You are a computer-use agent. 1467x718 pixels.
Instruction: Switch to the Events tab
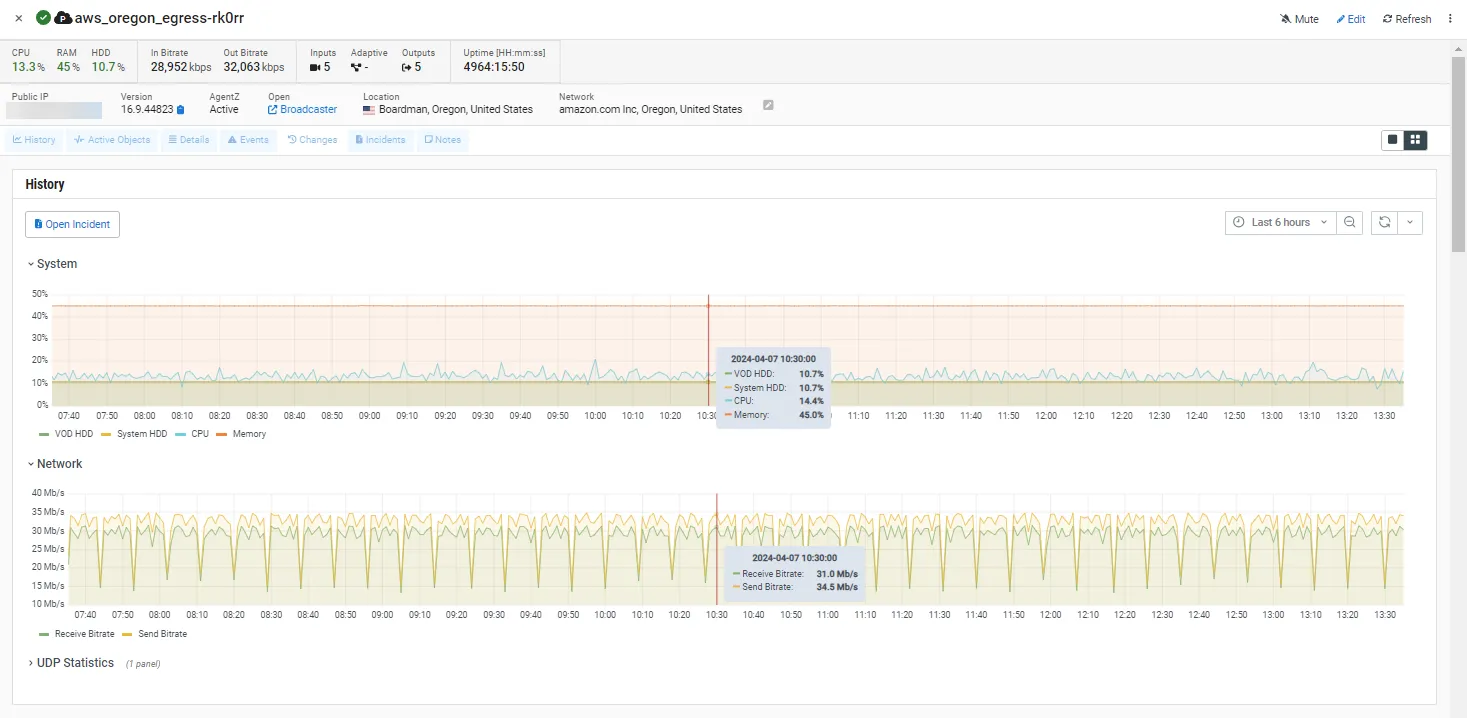tap(248, 140)
